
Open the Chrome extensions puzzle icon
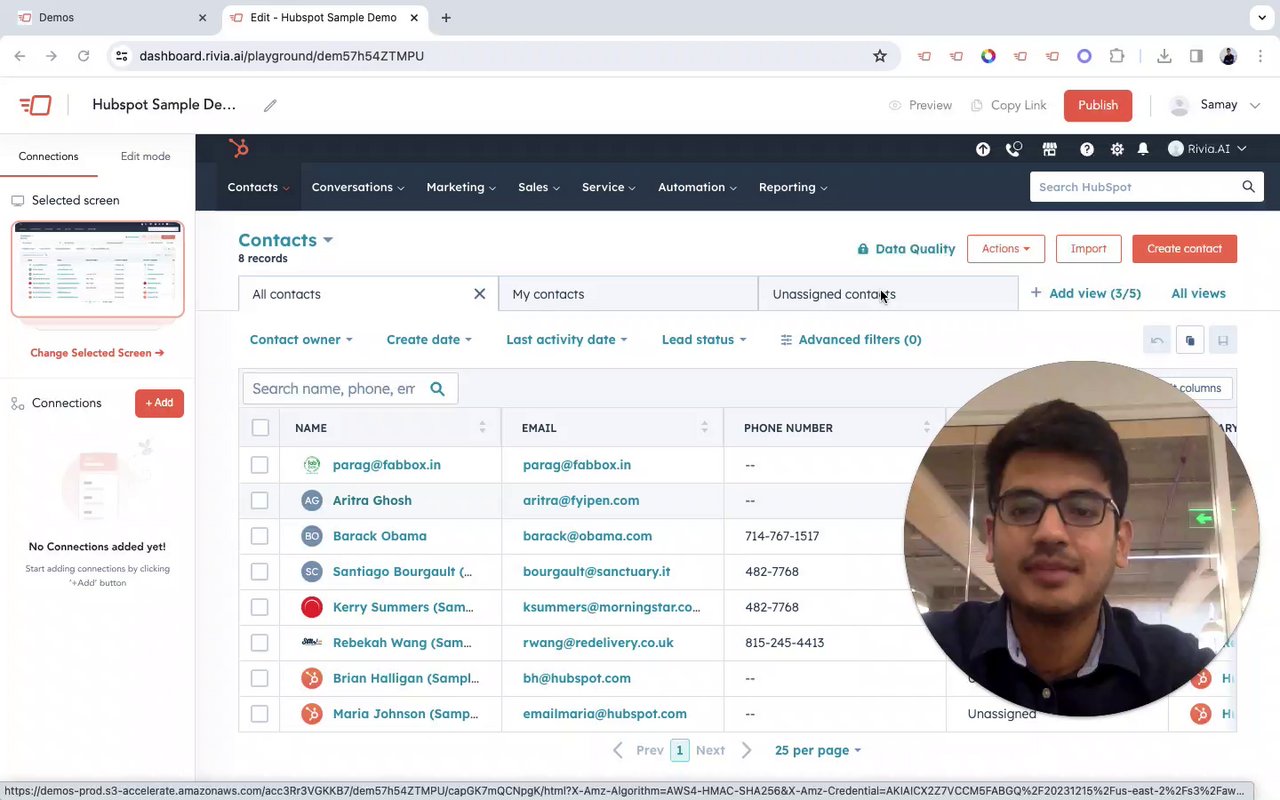[x=1117, y=56]
